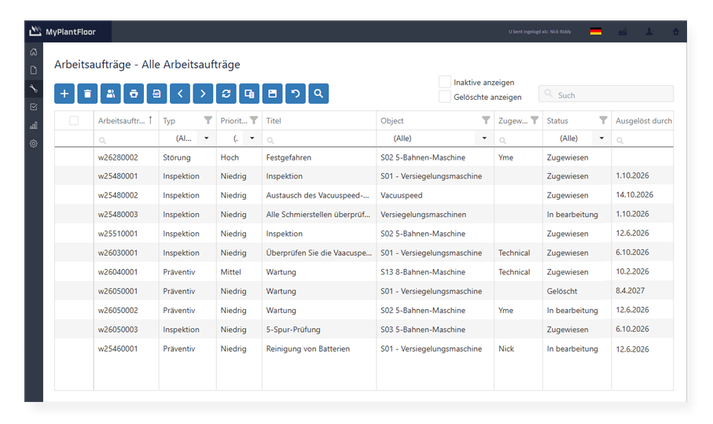Click the Ausgelöst durch filter input
This screenshot has width=713, height=424.
click(x=643, y=139)
